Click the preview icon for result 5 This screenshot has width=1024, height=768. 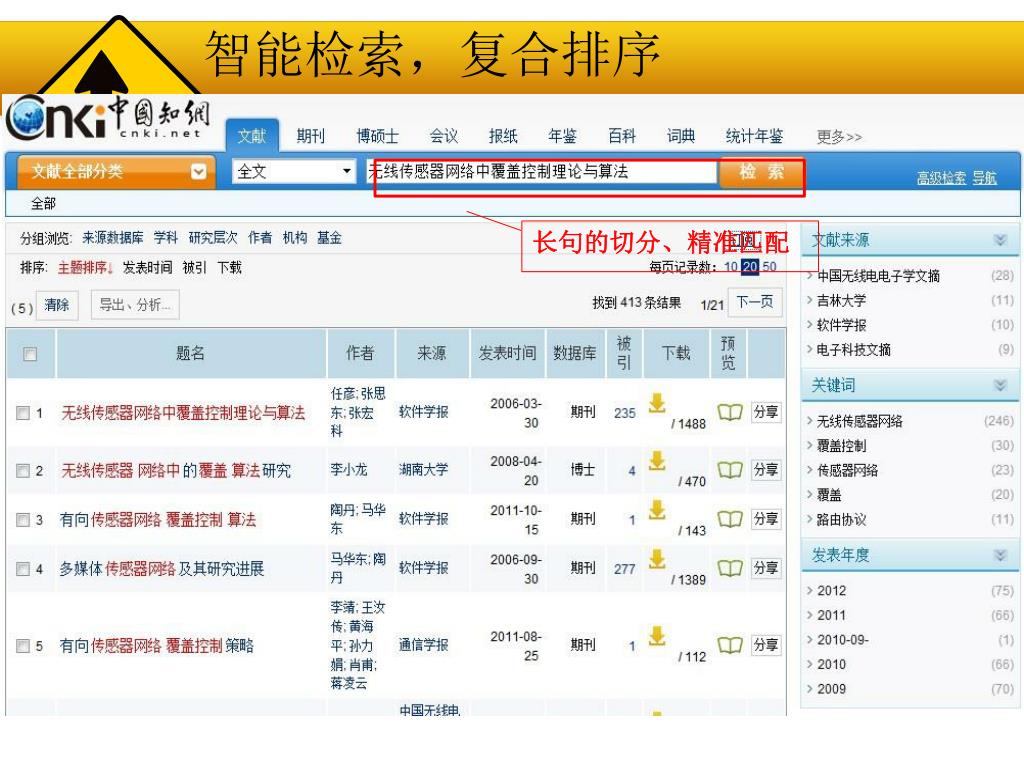[x=729, y=645]
